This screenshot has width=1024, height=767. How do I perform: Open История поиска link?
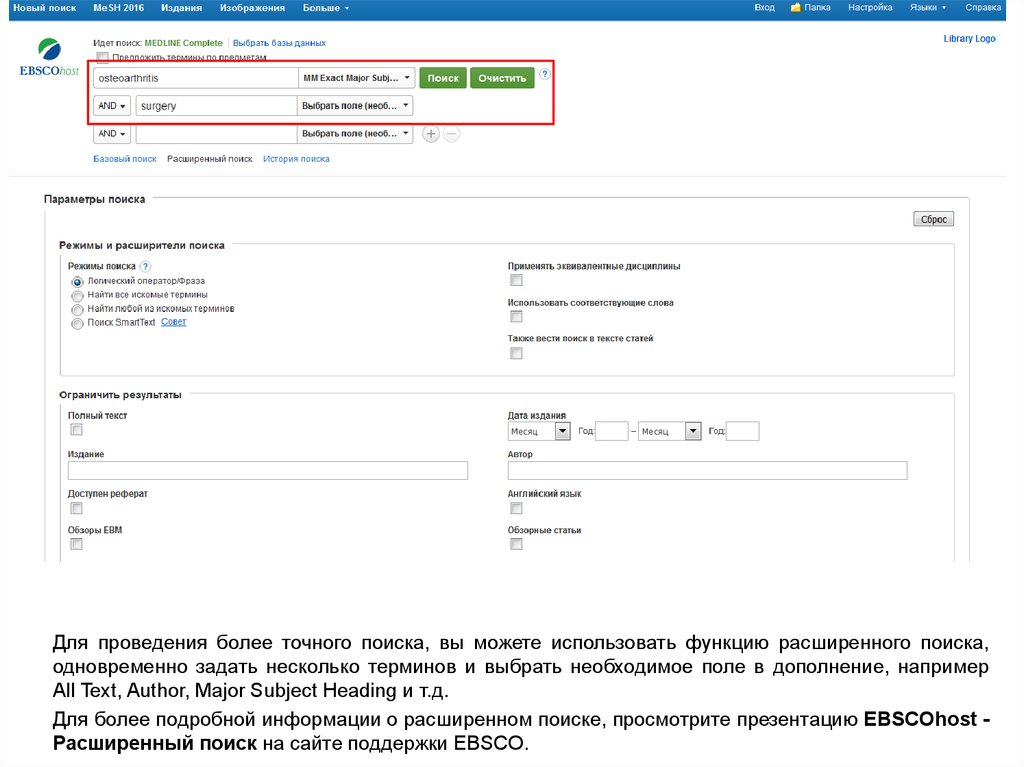[296, 159]
